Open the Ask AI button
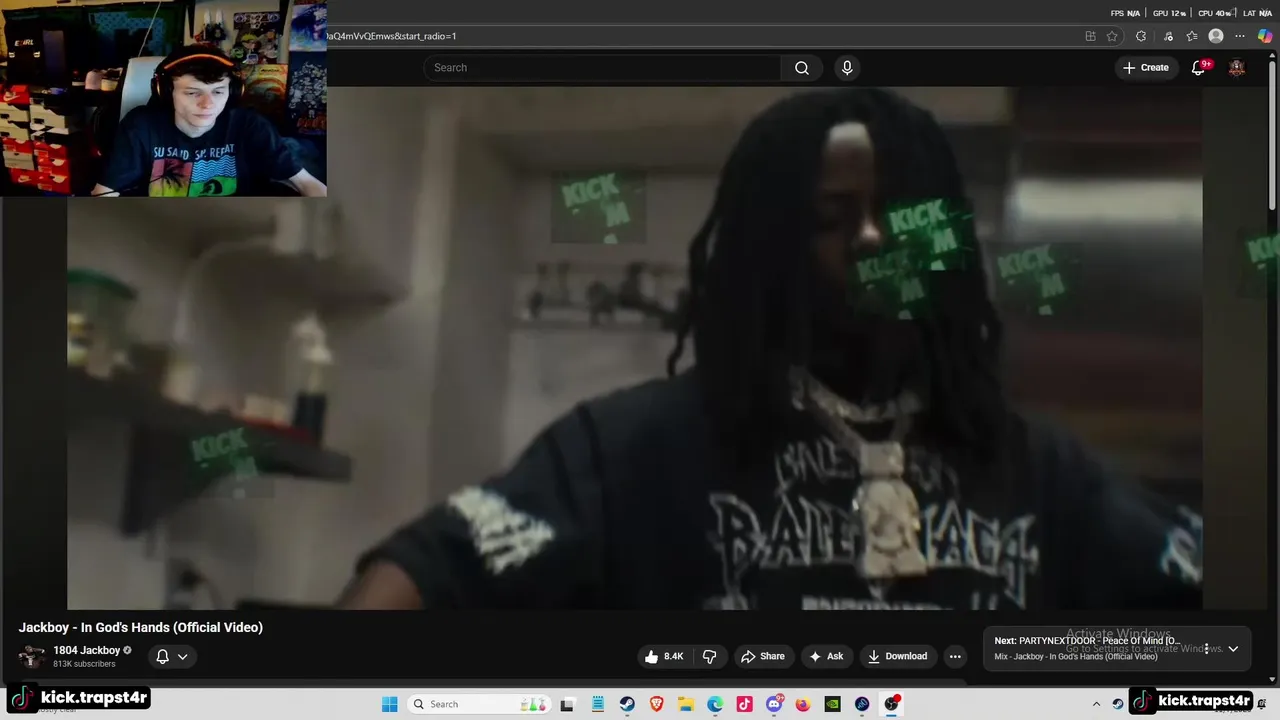This screenshot has width=1280, height=720. click(x=826, y=656)
